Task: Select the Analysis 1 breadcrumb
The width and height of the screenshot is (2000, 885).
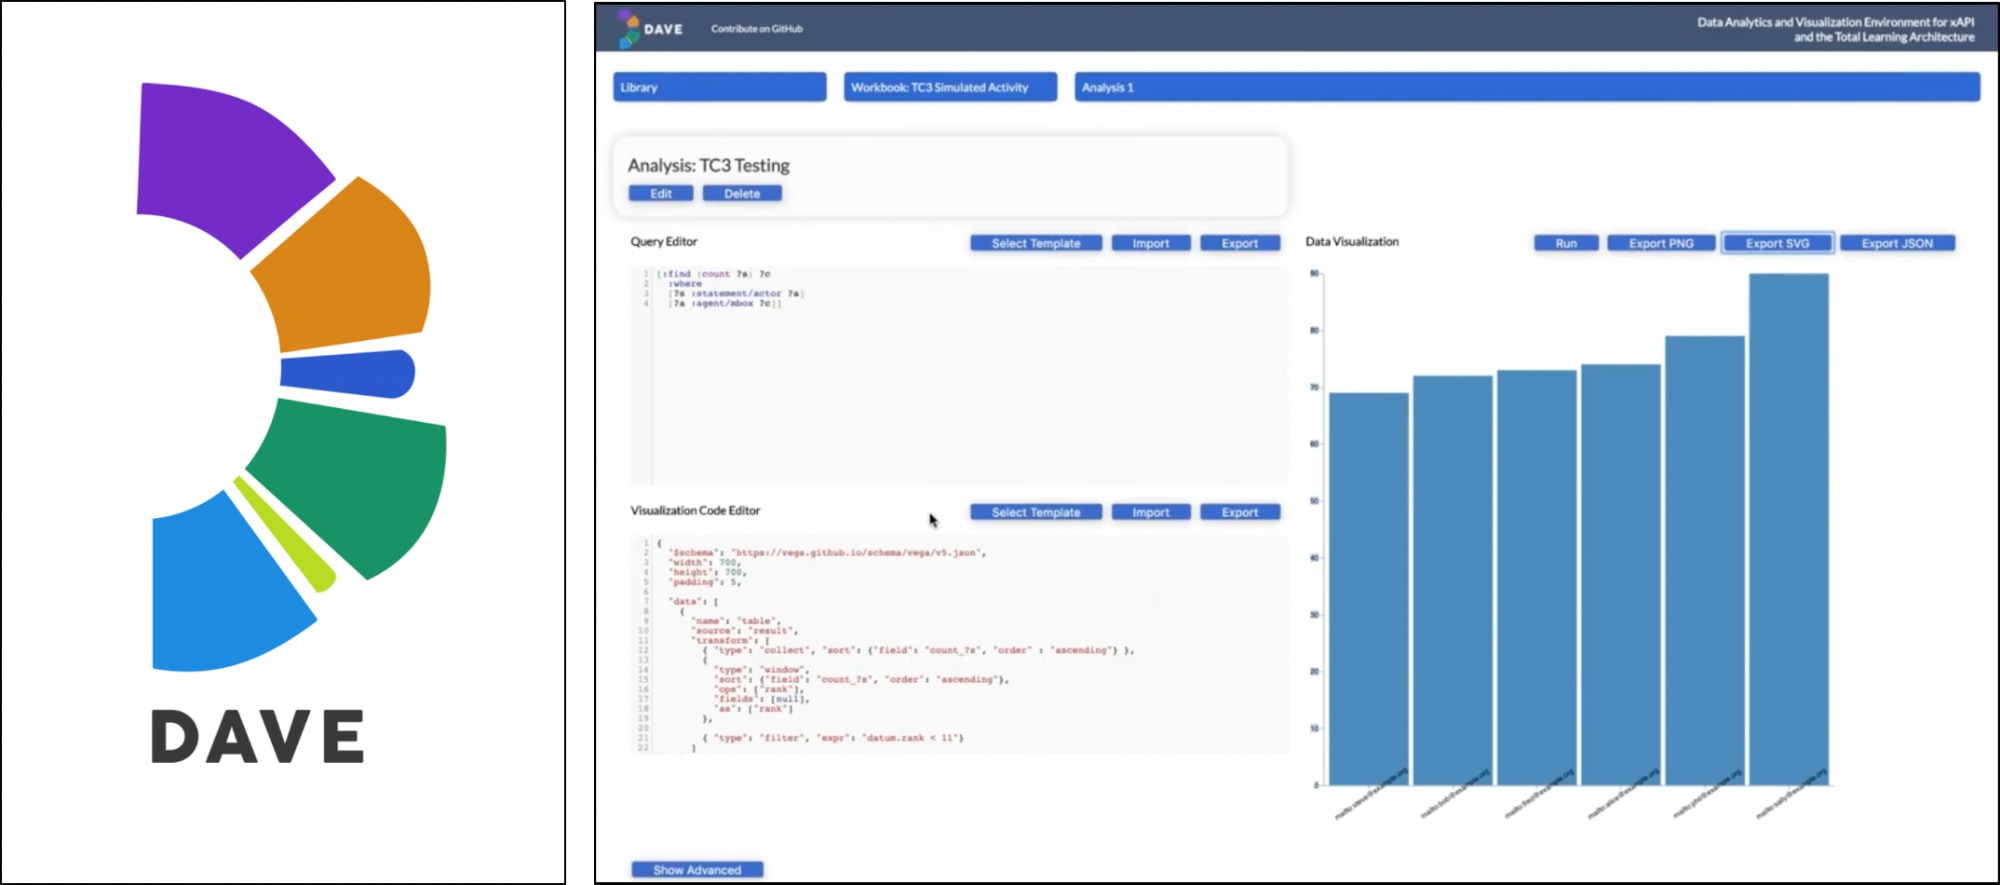Action: click(x=1526, y=87)
